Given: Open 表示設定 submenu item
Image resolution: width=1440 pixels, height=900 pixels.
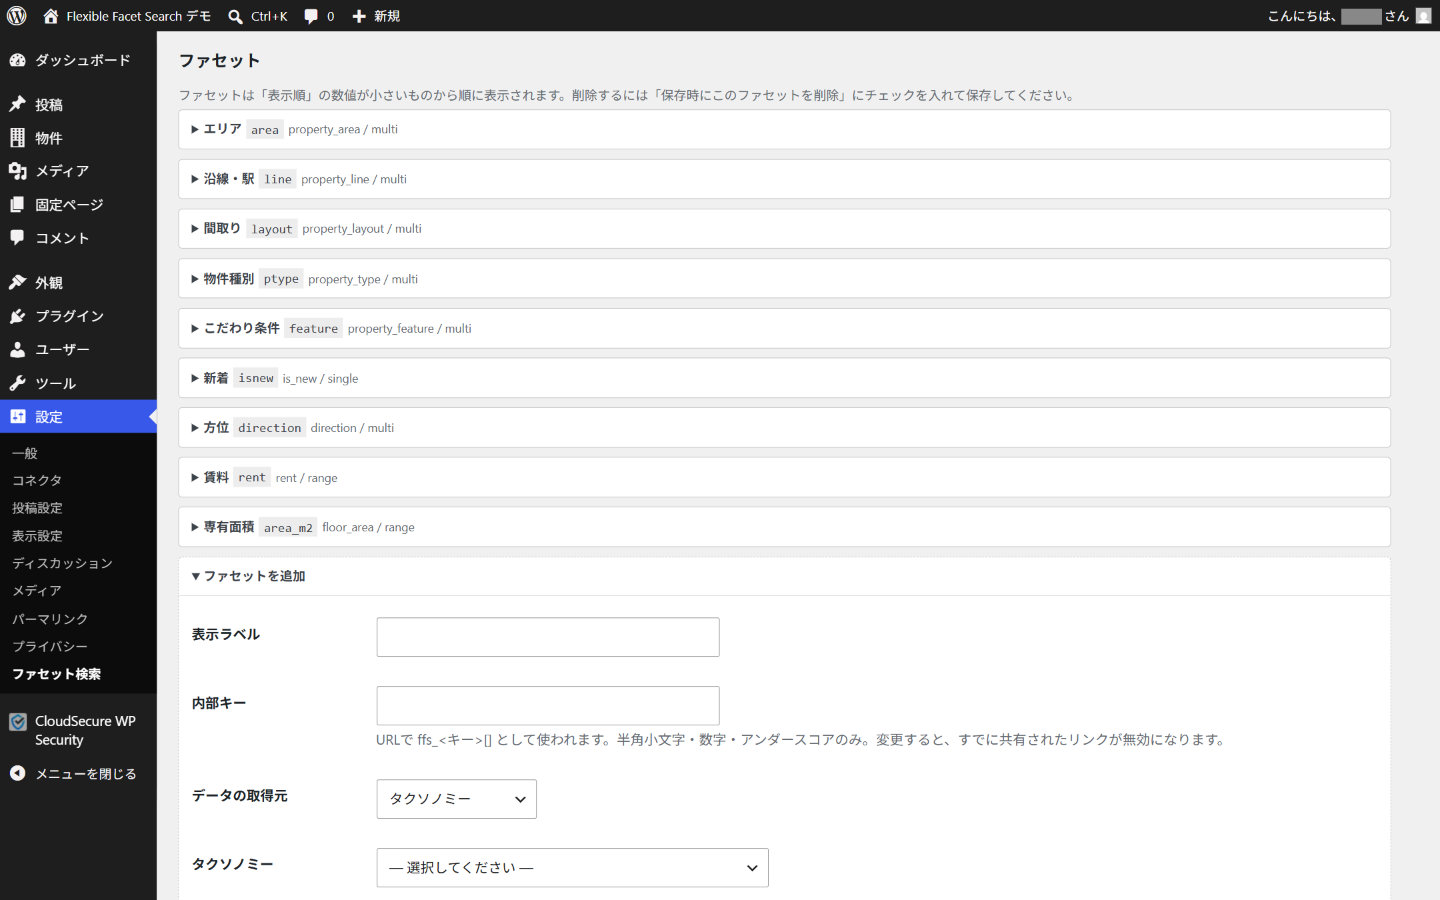Looking at the screenshot, I should pyautogui.click(x=37, y=536).
